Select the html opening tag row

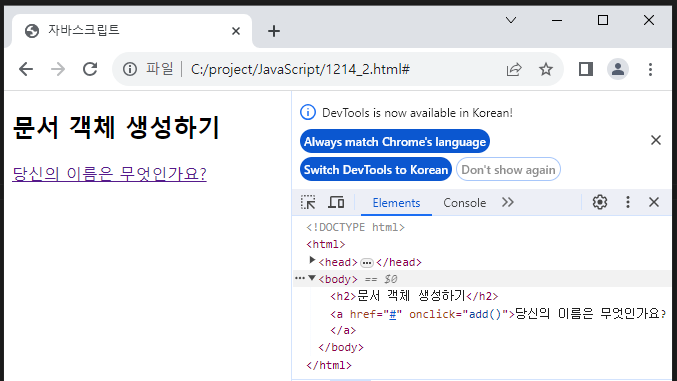click(x=481, y=244)
